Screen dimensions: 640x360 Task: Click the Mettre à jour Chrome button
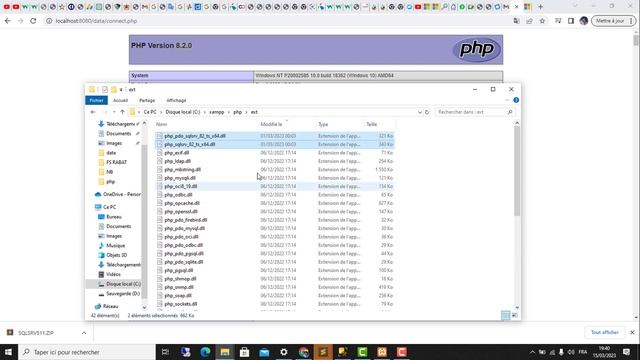point(613,21)
